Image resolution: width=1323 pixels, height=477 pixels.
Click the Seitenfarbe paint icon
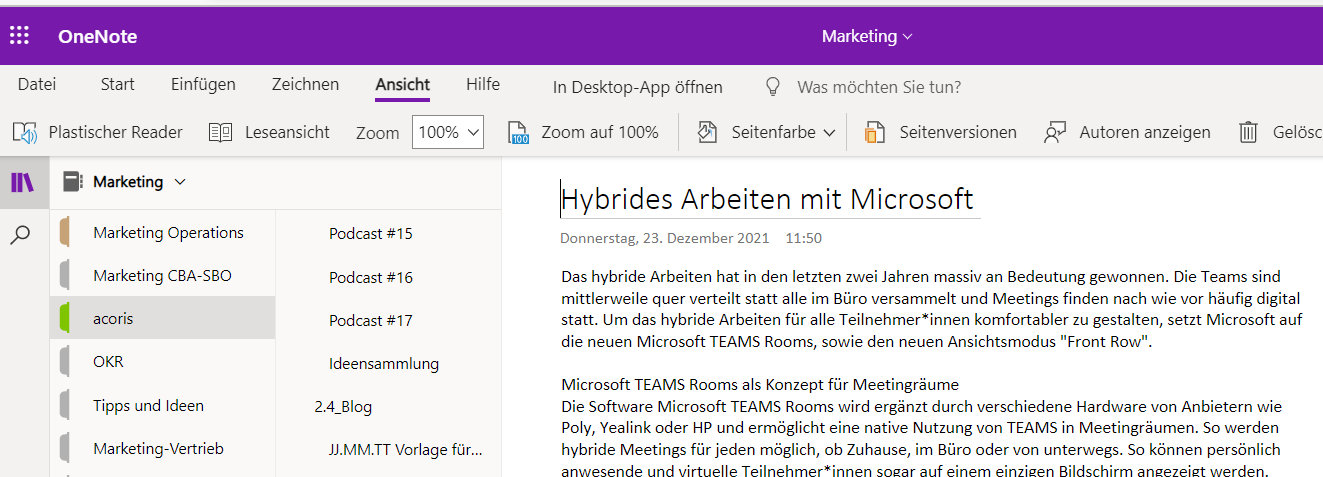(x=707, y=132)
